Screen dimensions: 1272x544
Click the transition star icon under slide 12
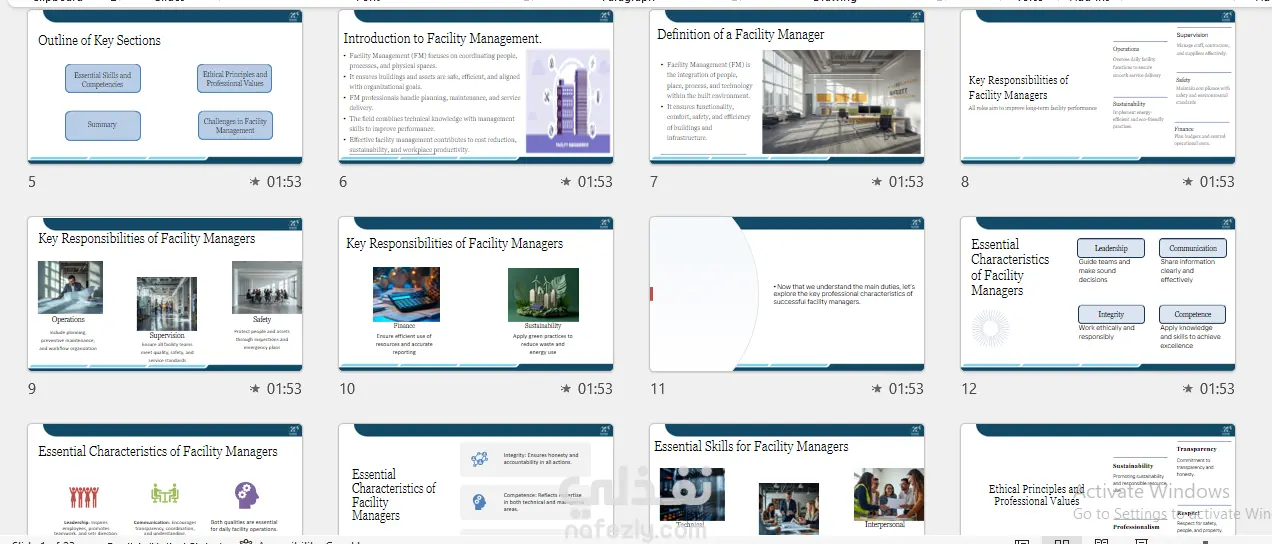pos(1188,388)
